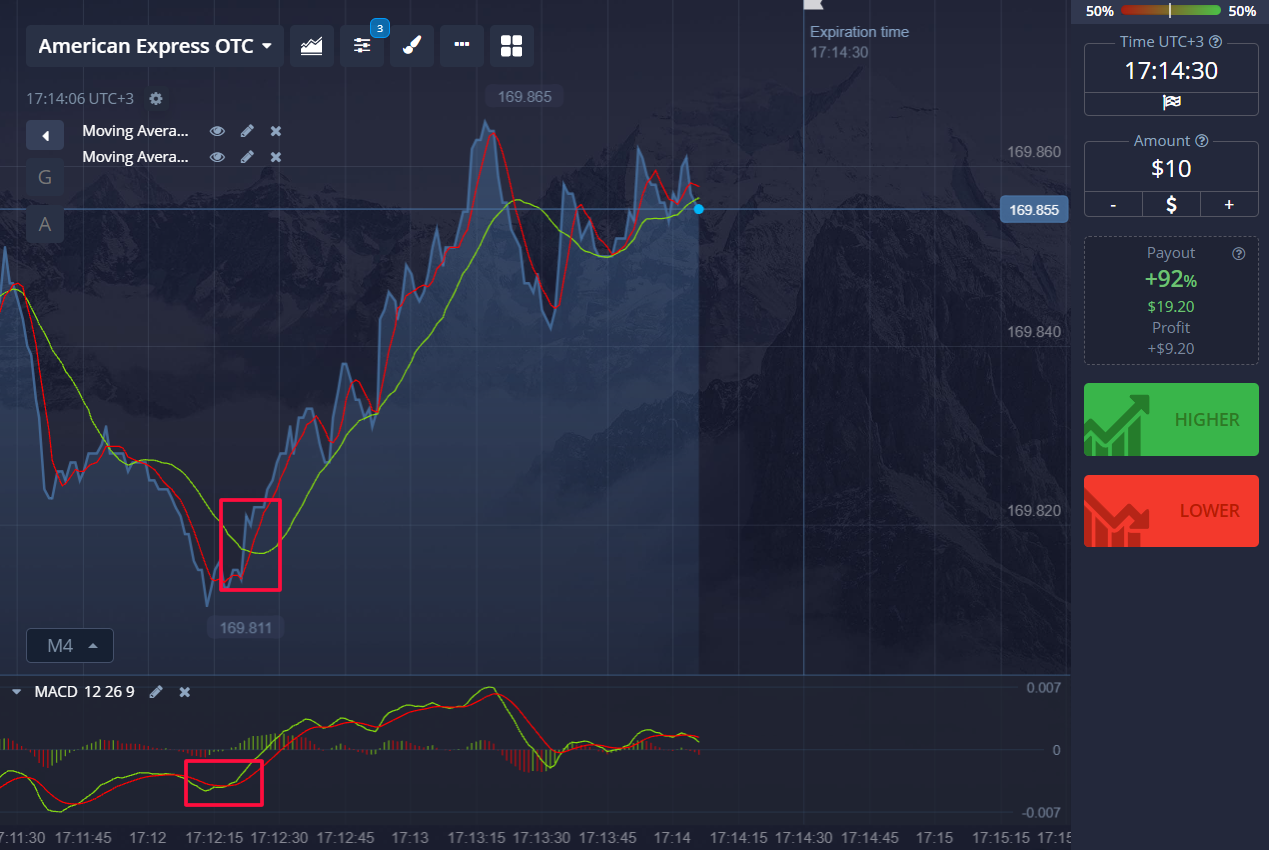The height and width of the screenshot is (850, 1269).
Task: Toggle visibility of second Moving Average
Action: pyautogui.click(x=217, y=157)
